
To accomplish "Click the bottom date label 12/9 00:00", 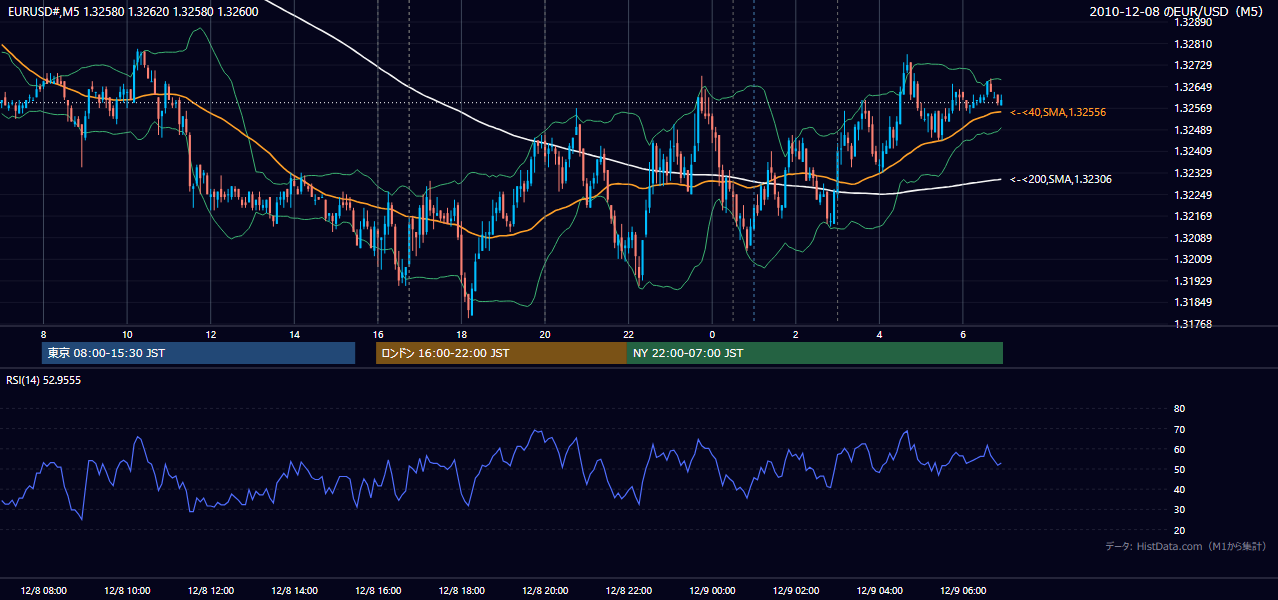I will (712, 590).
